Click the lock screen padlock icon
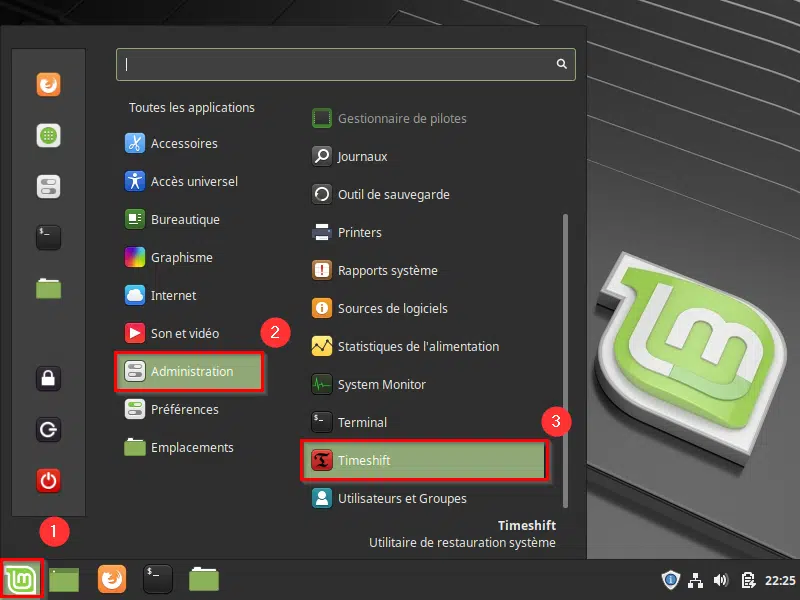 48,379
